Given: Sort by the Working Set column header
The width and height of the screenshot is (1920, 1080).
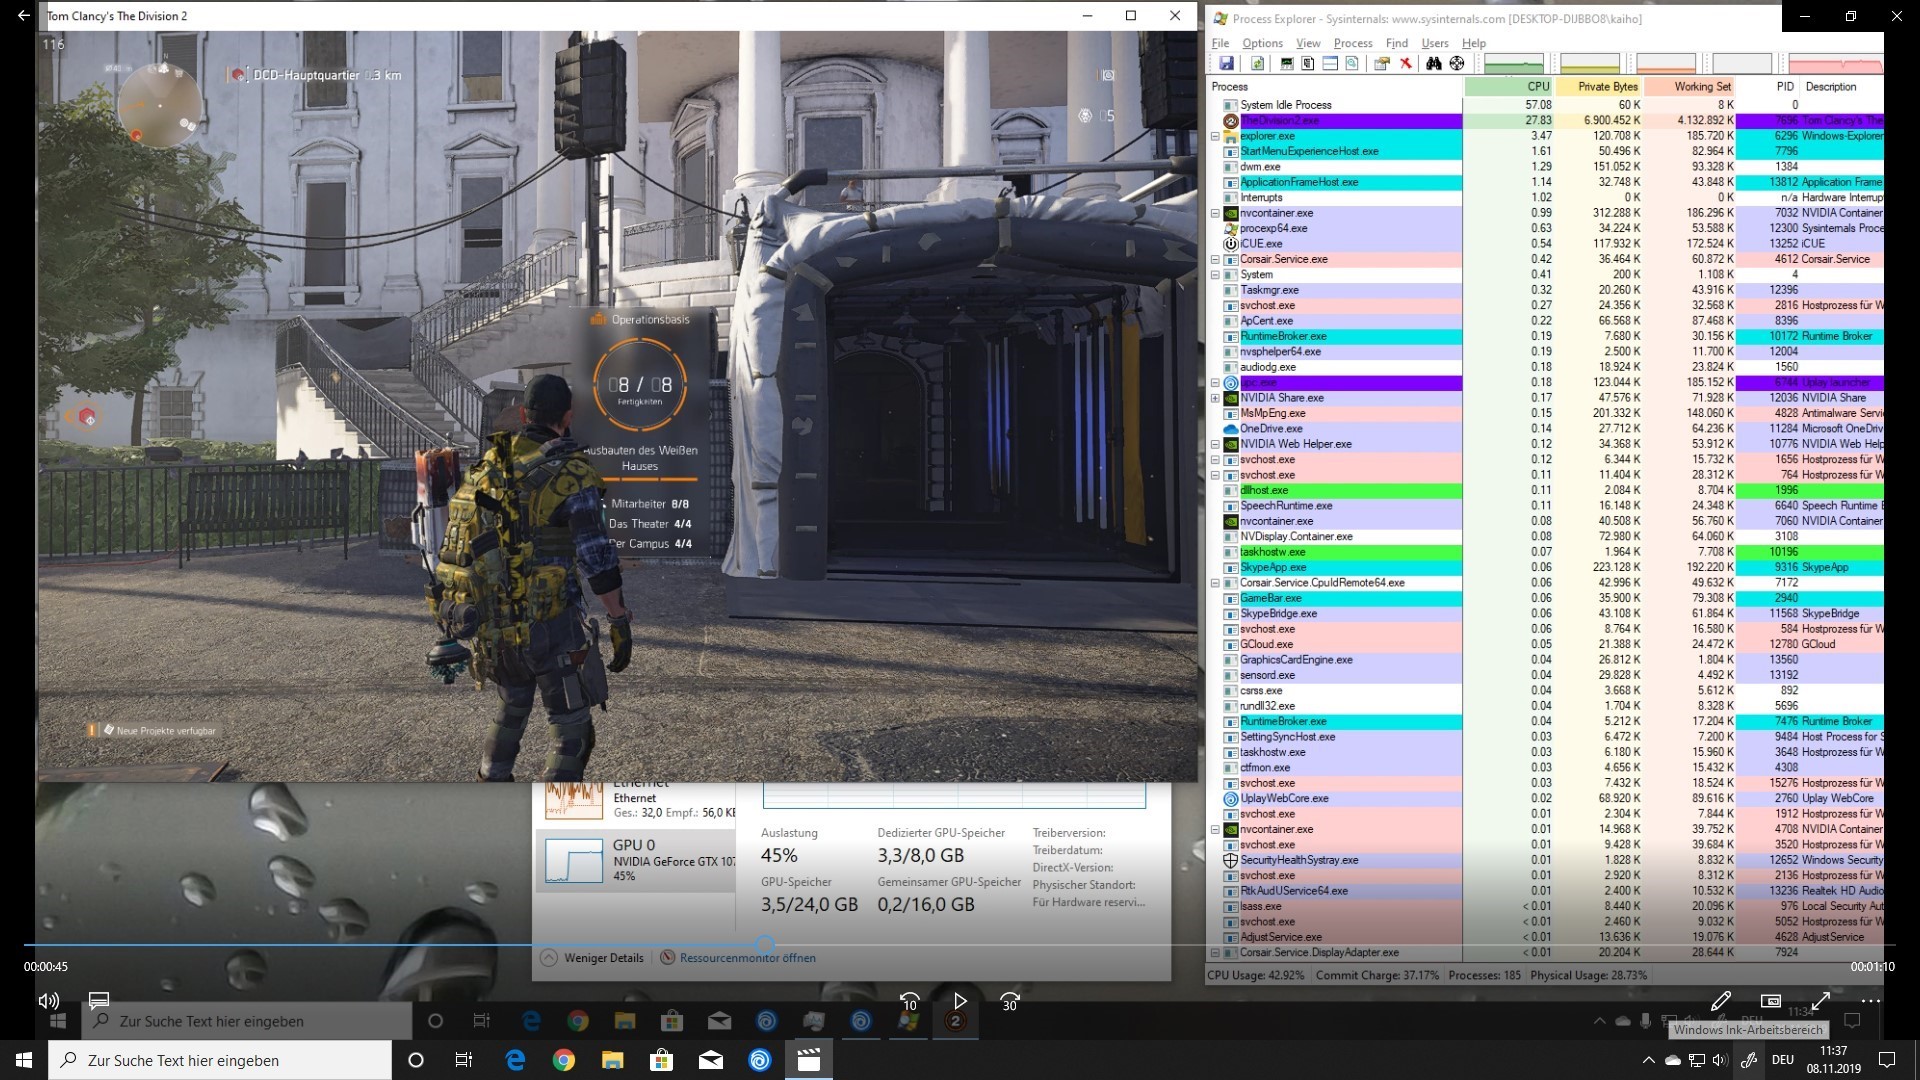Looking at the screenshot, I should (x=1690, y=87).
